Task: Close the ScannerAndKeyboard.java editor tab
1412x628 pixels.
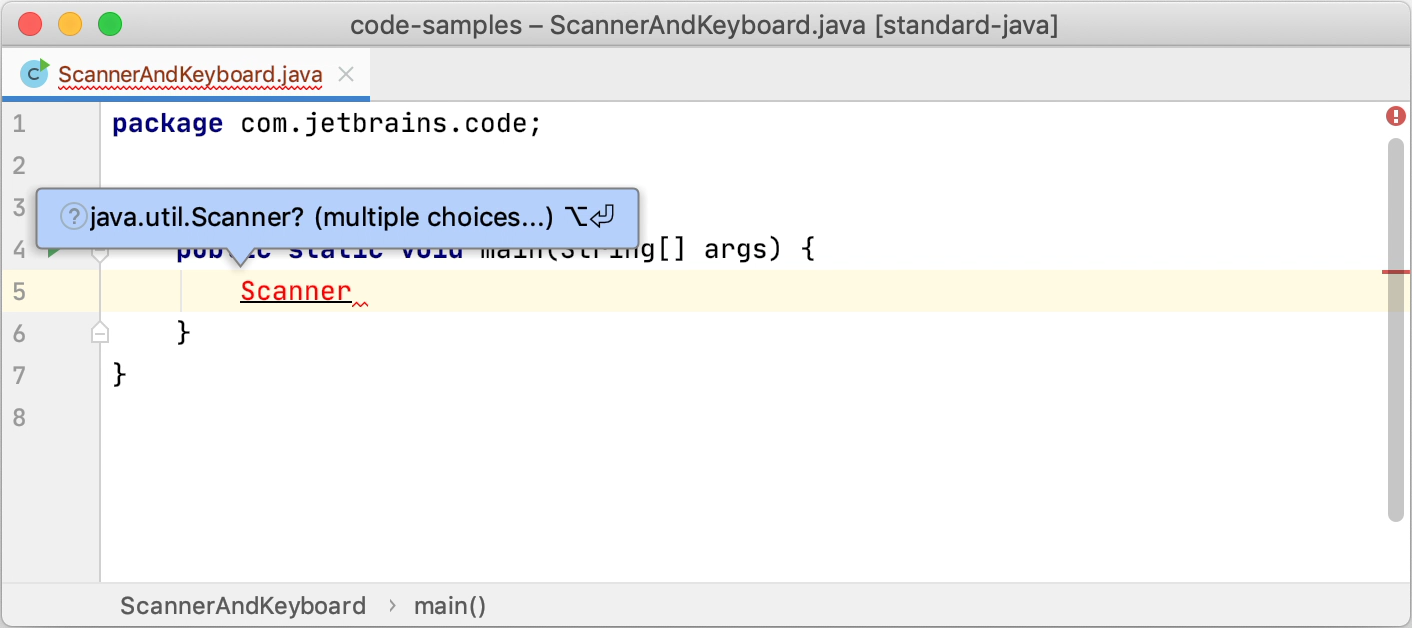Action: [346, 74]
